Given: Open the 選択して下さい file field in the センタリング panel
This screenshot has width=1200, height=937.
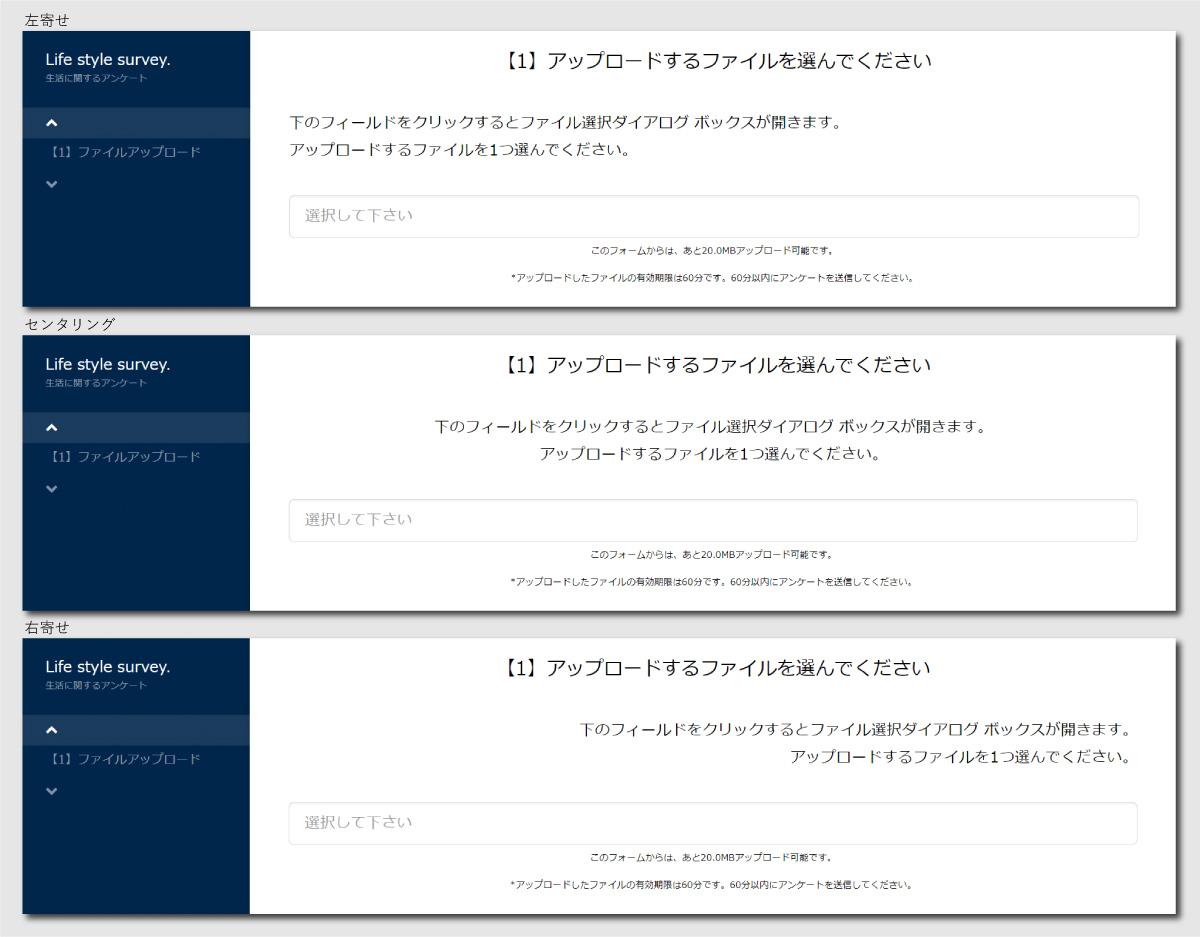Looking at the screenshot, I should pos(713,520).
